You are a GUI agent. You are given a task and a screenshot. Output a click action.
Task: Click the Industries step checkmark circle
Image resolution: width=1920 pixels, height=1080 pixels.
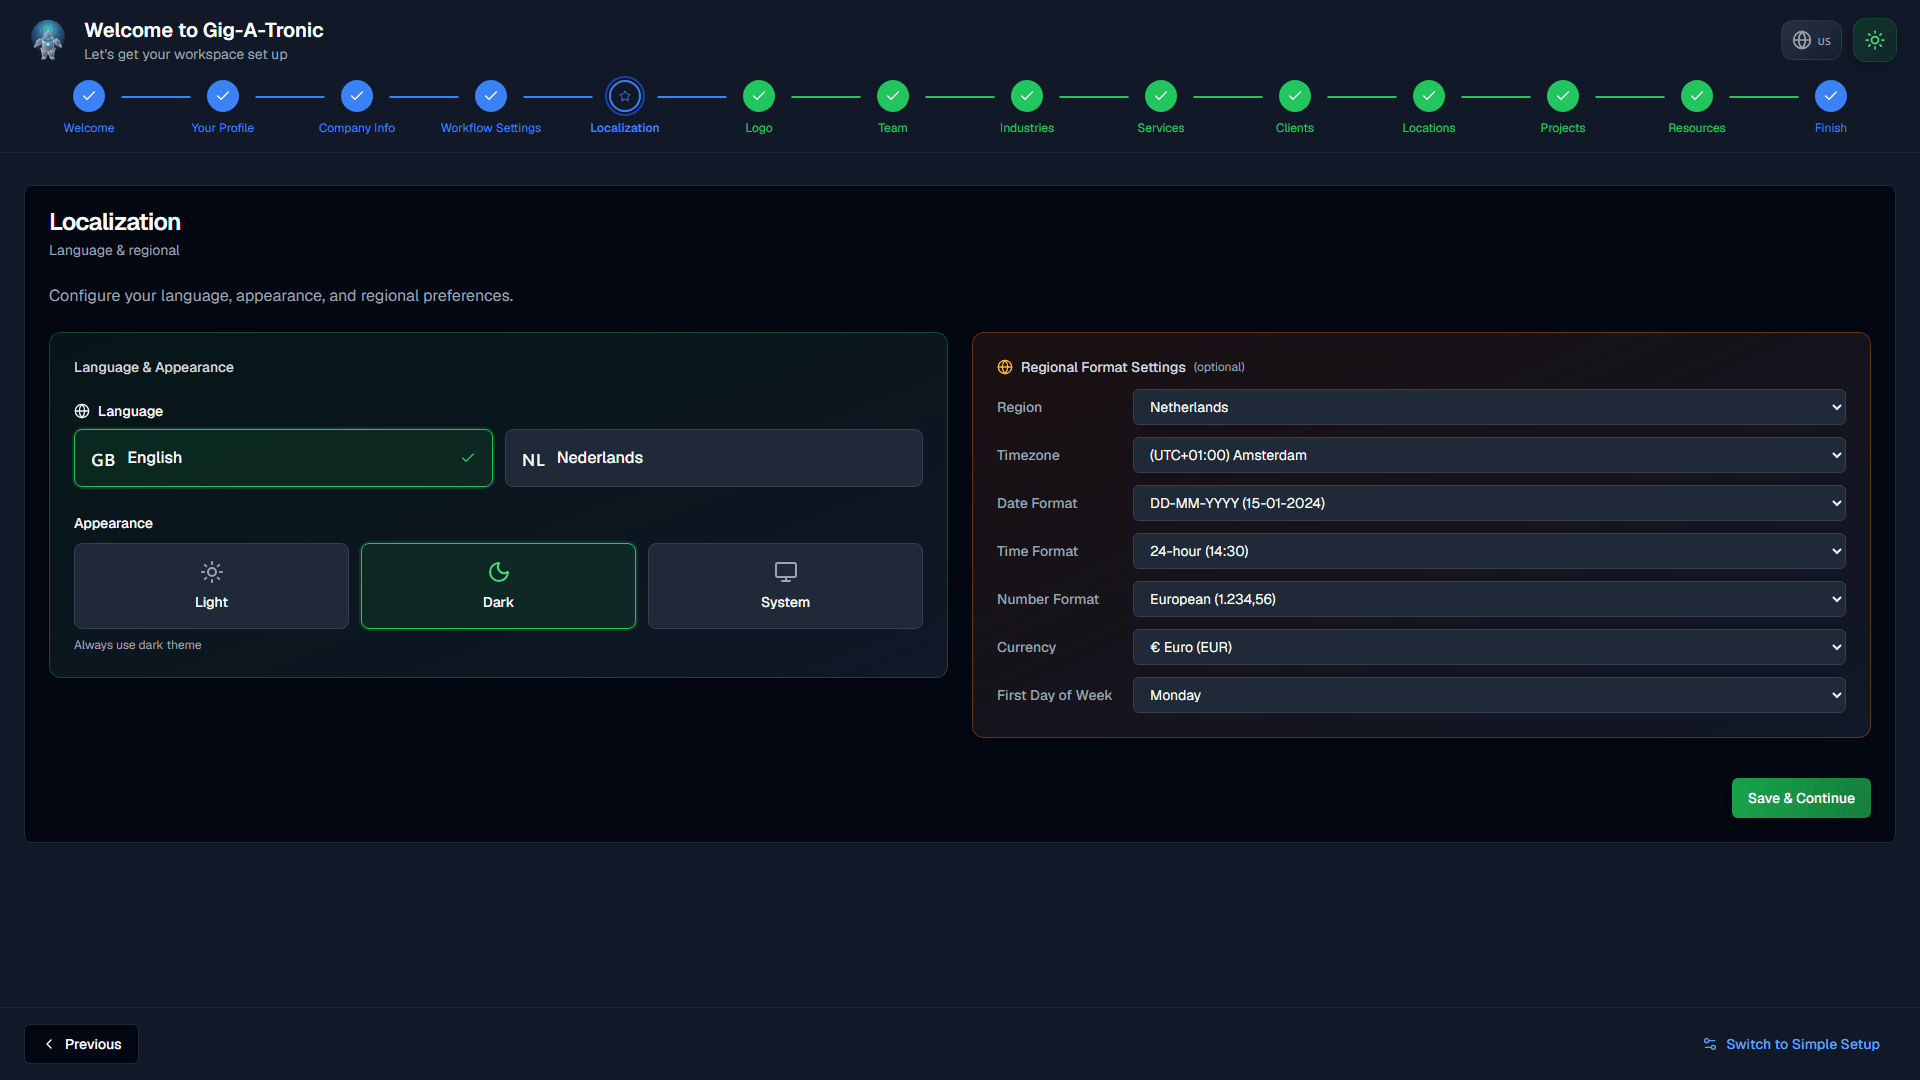pyautogui.click(x=1027, y=96)
